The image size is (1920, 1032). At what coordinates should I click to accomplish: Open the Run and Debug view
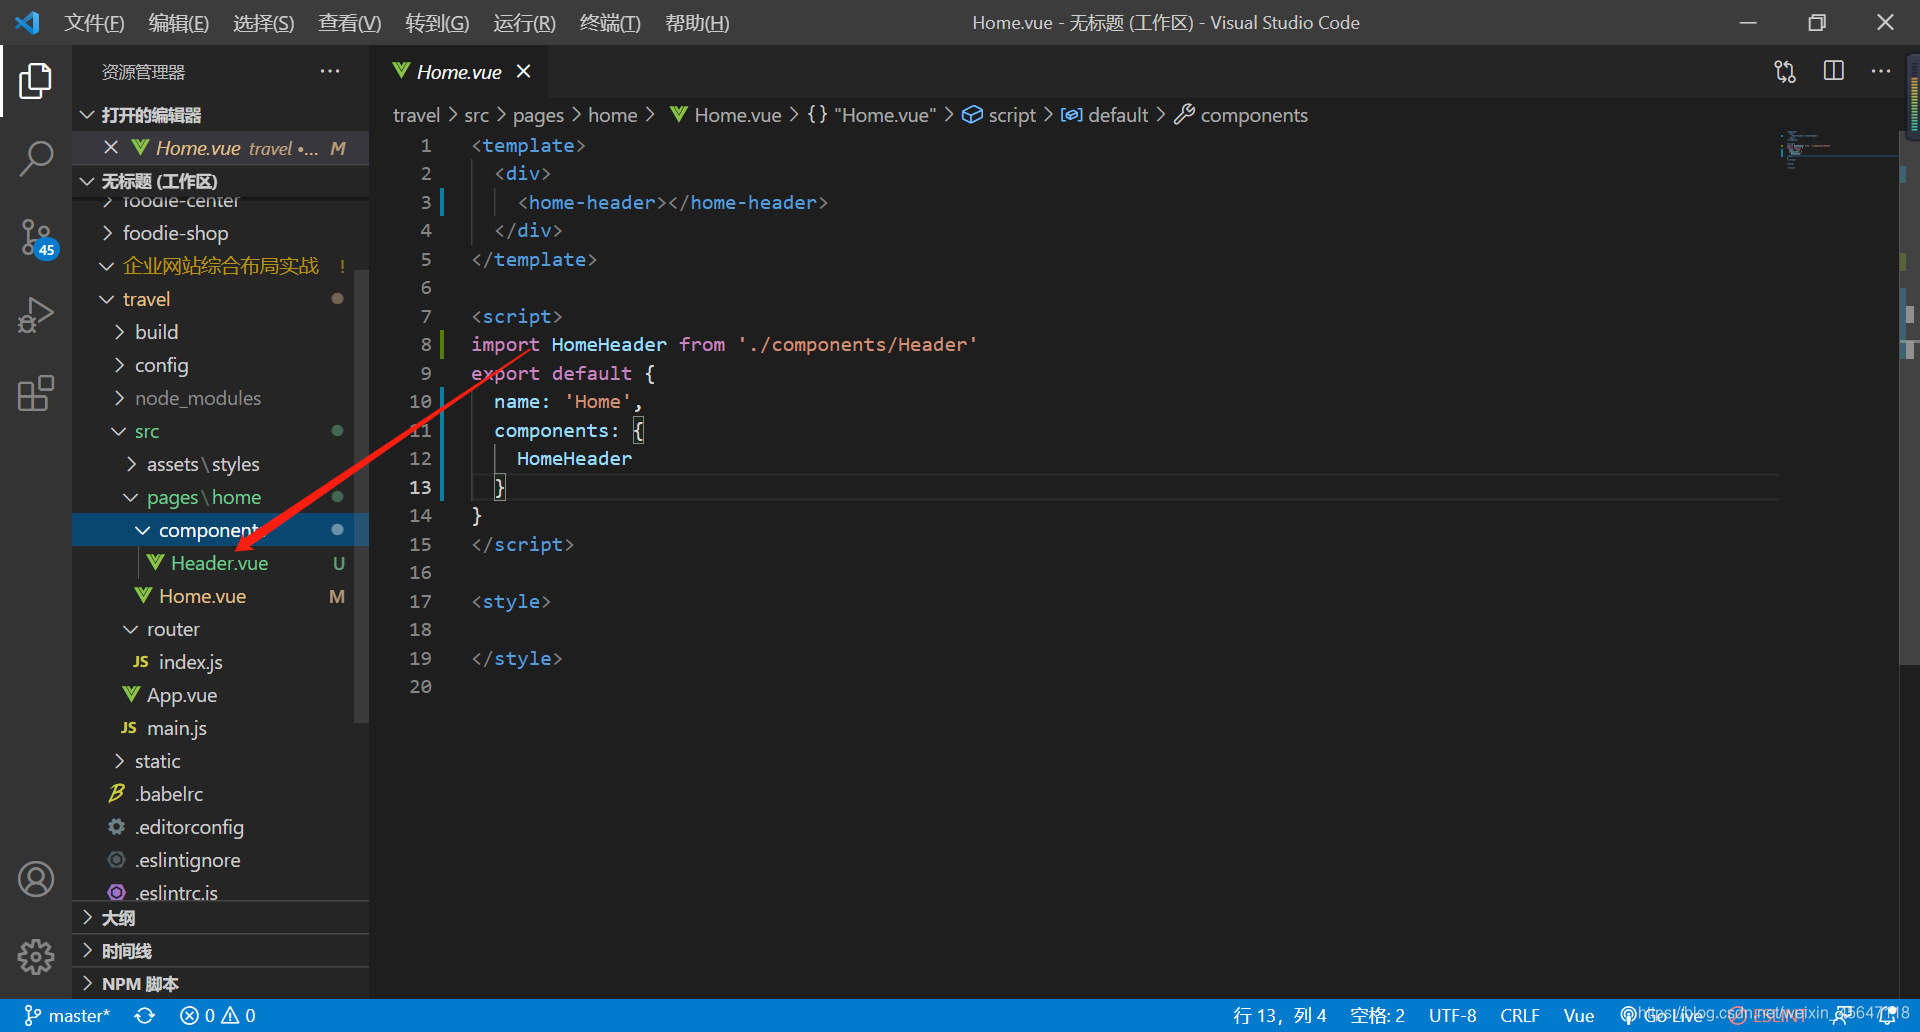pyautogui.click(x=36, y=316)
